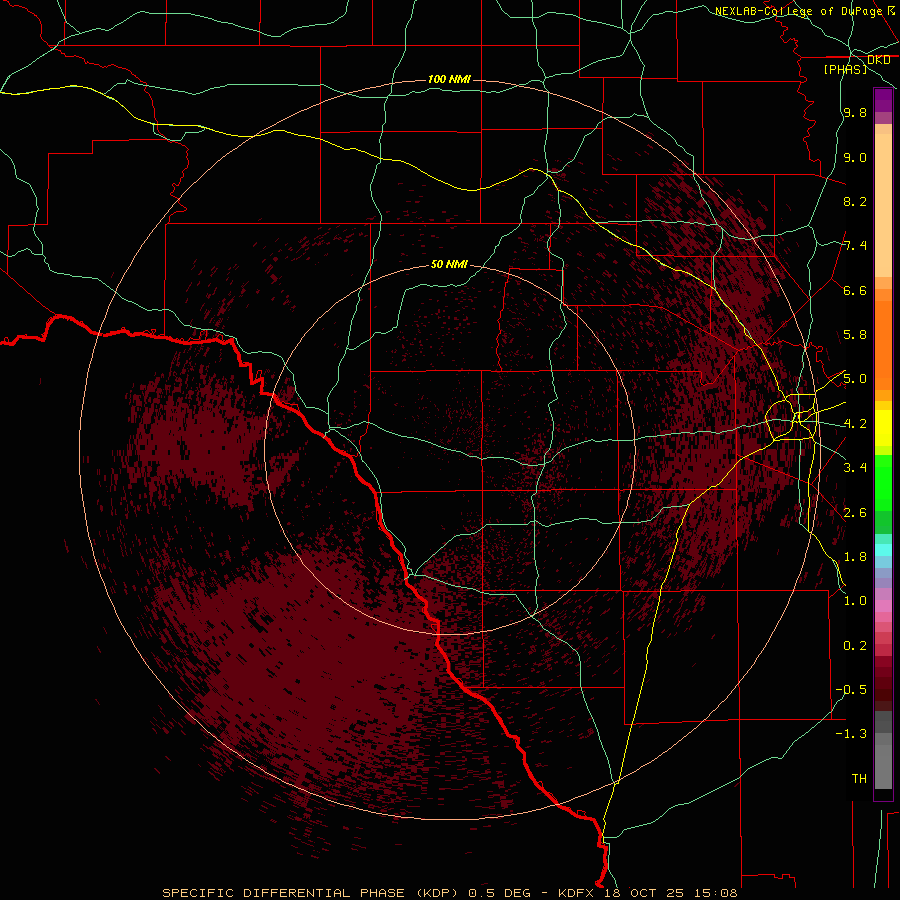The width and height of the screenshot is (900, 900).
Task: Select the 6.6 scale value
Action: pos(855,290)
